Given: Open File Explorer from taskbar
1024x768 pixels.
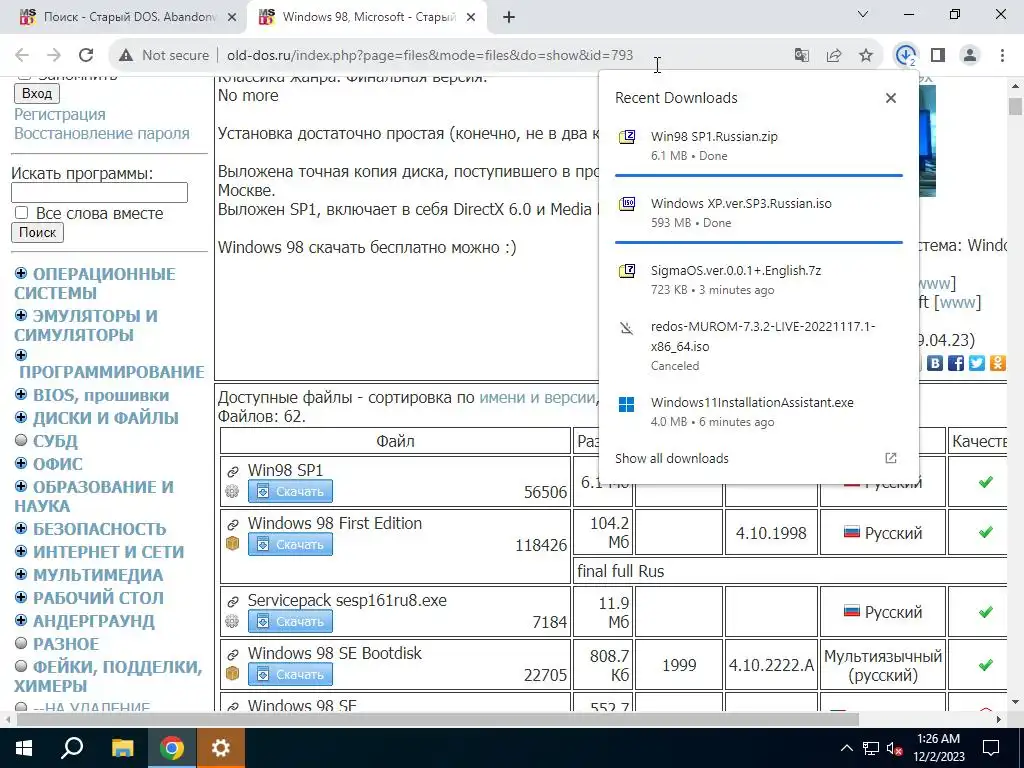Looking at the screenshot, I should click(x=122, y=748).
